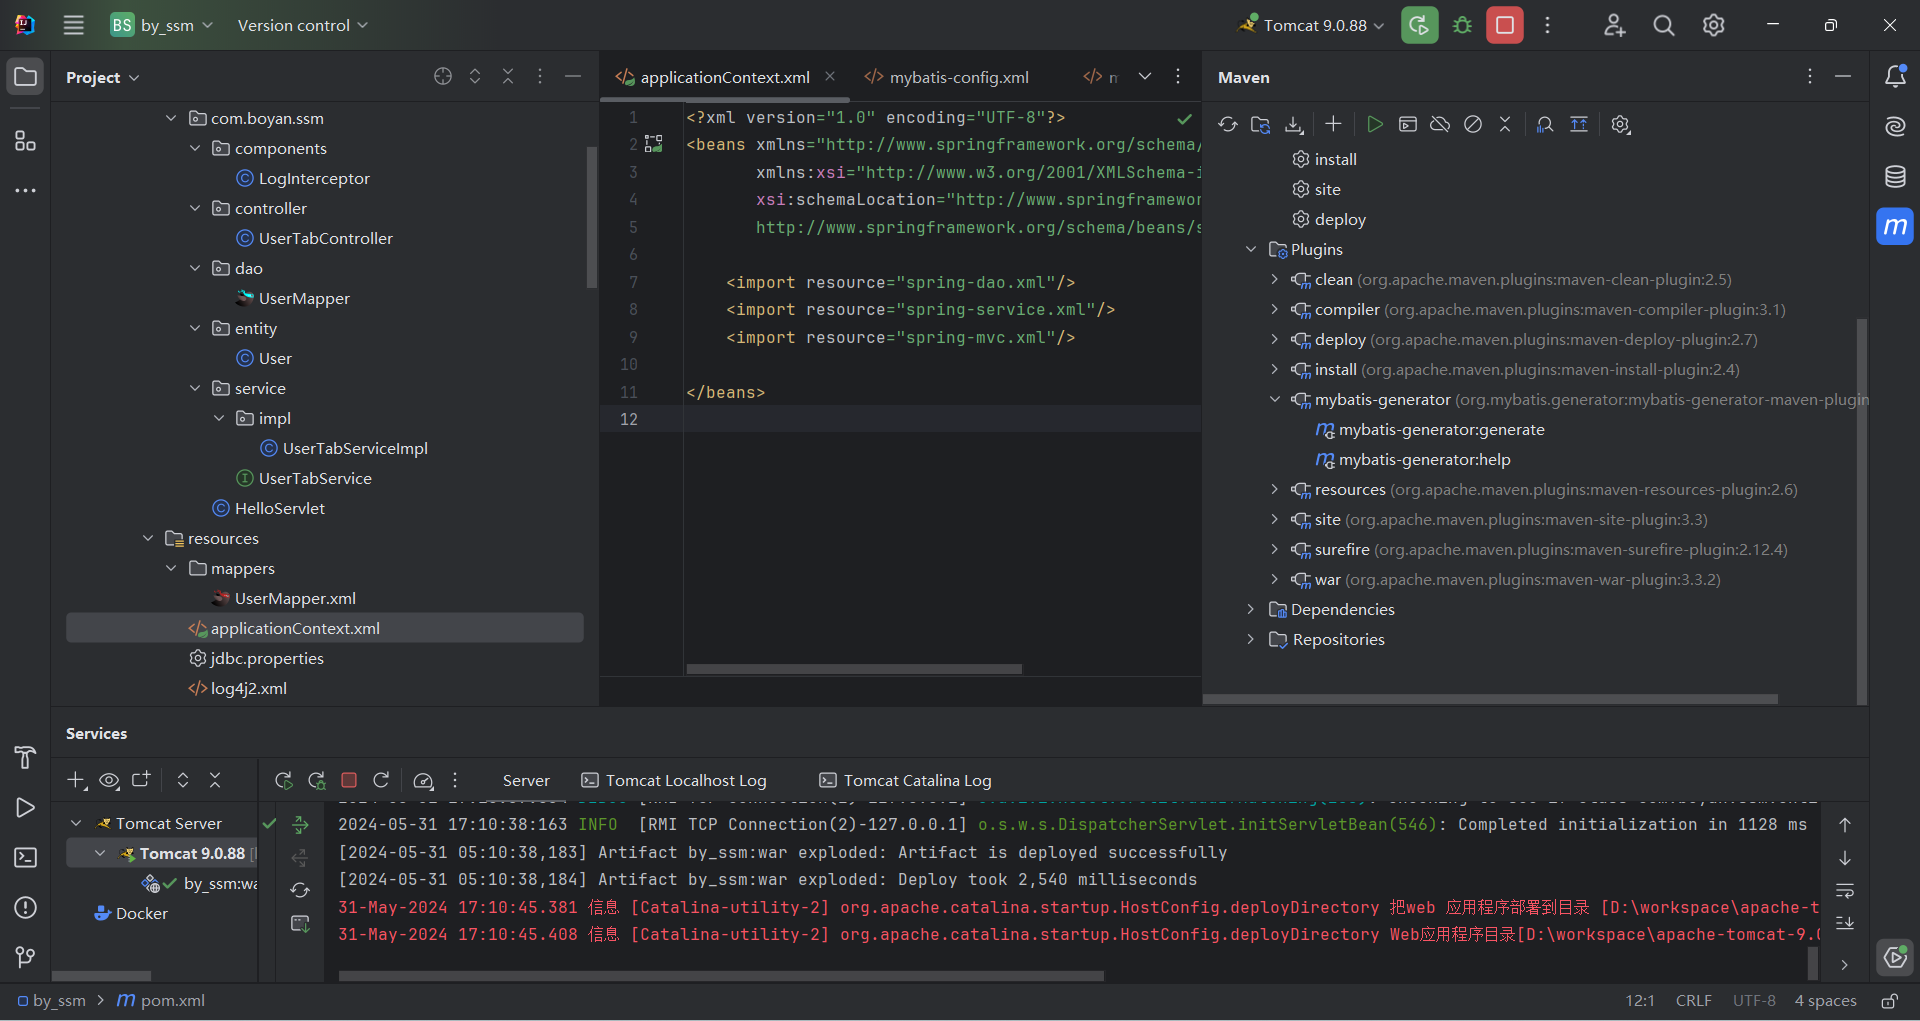Click the Debug bug icon in top toolbar
This screenshot has height=1021, width=1920.
click(x=1462, y=25)
